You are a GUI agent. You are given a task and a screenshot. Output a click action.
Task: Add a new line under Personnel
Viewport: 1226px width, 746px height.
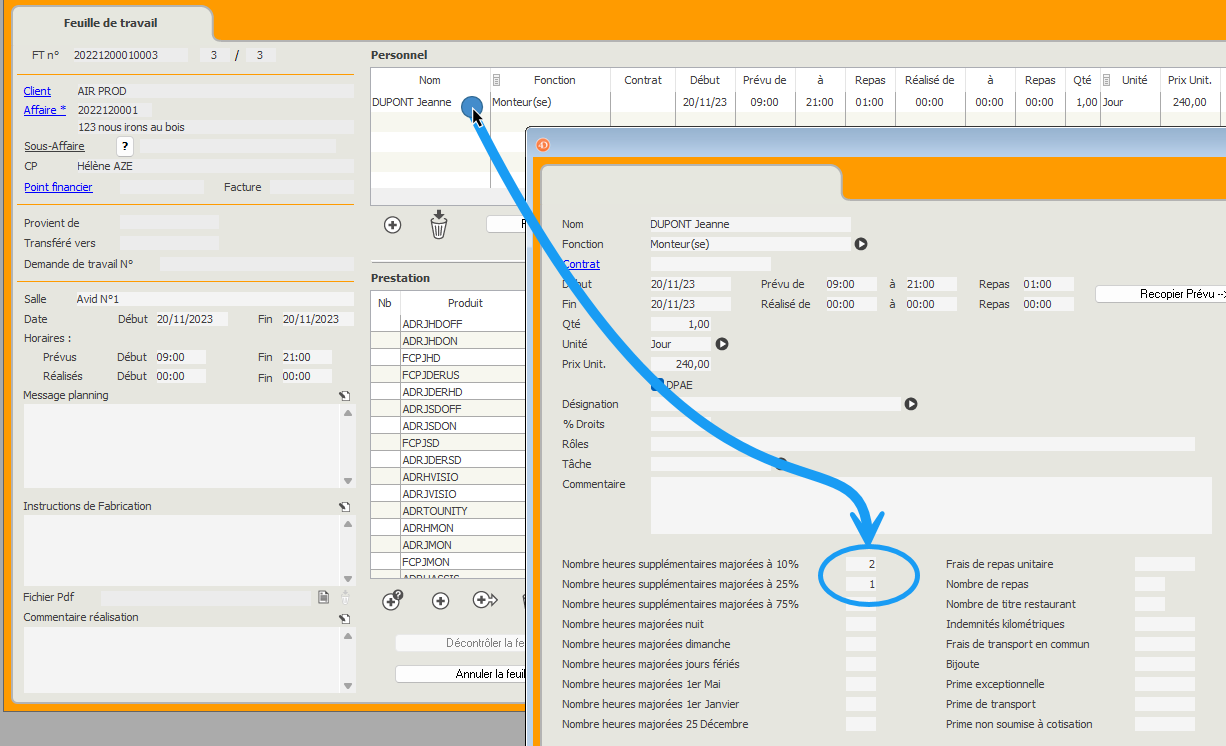pyautogui.click(x=393, y=225)
